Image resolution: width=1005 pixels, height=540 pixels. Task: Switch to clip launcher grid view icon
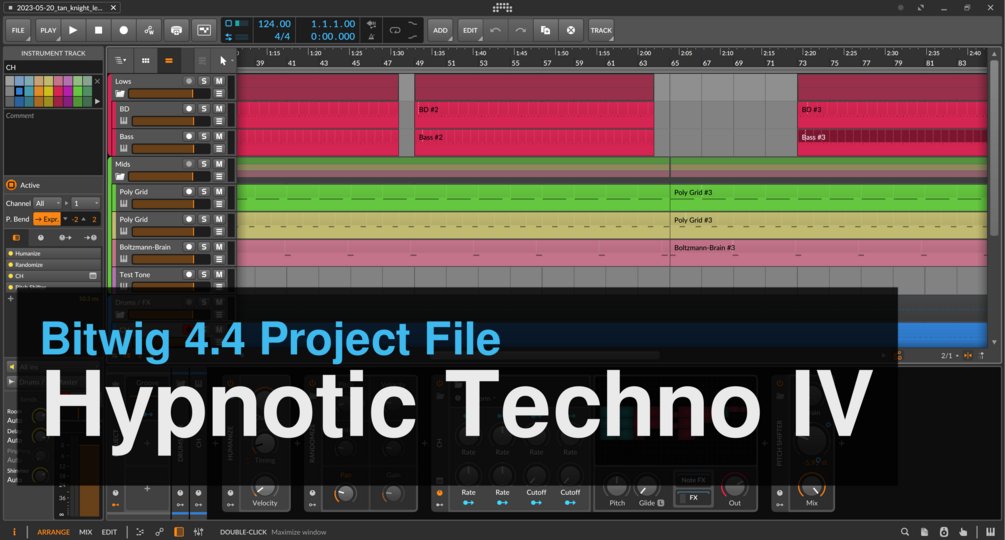[x=145, y=61]
